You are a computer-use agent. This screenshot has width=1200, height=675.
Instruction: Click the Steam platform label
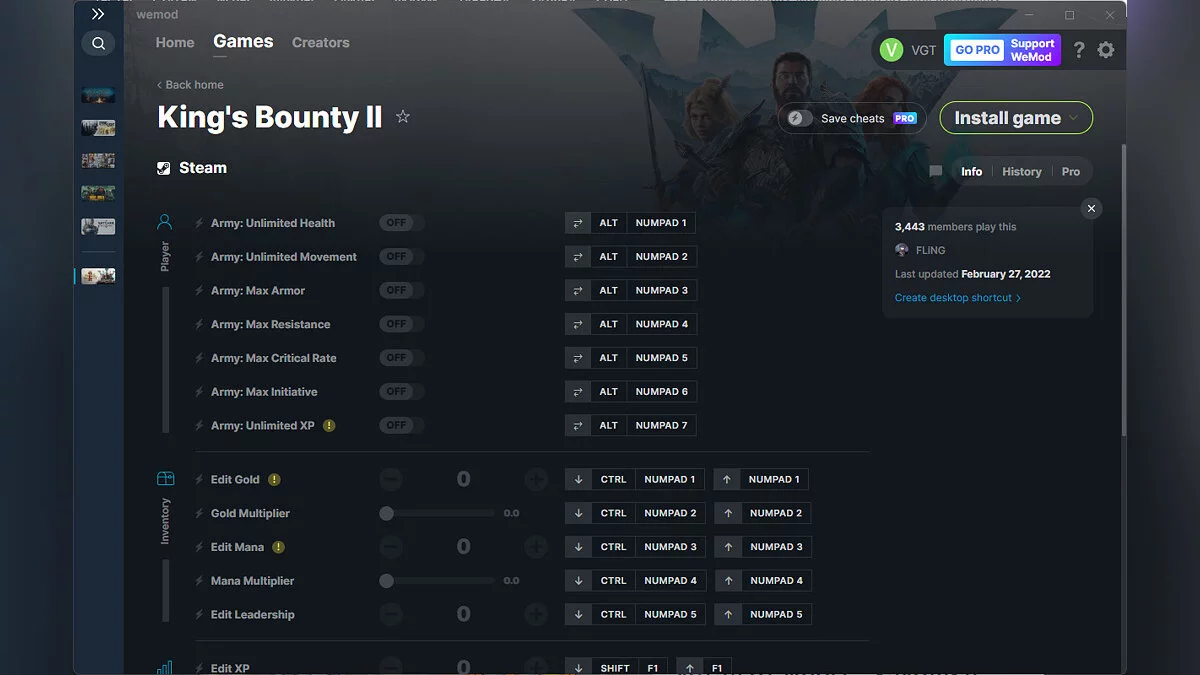[192, 168]
